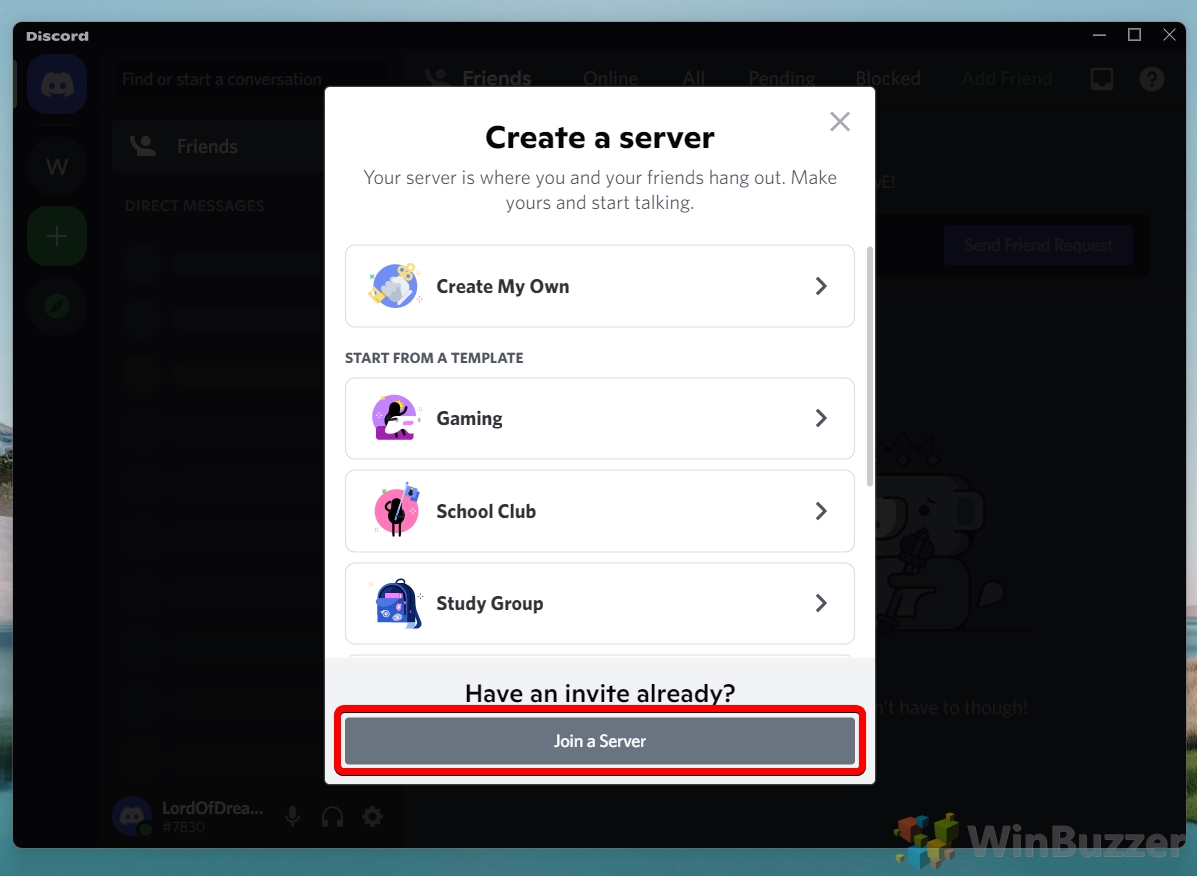The width and height of the screenshot is (1197, 876).
Task: Select the Create My Own label
Action: (503, 287)
